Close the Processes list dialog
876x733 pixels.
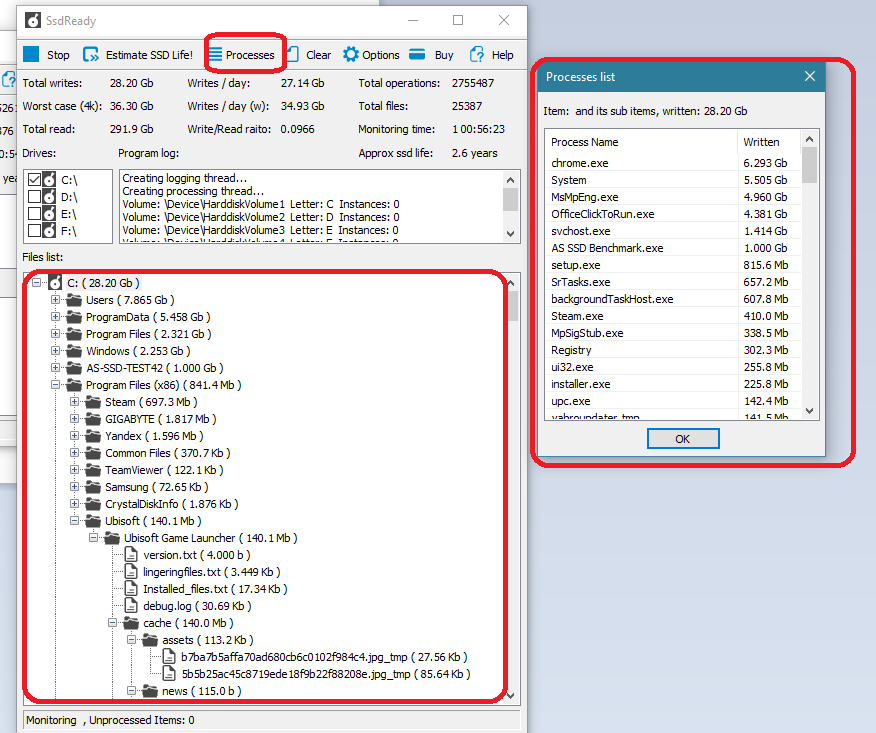pos(810,77)
